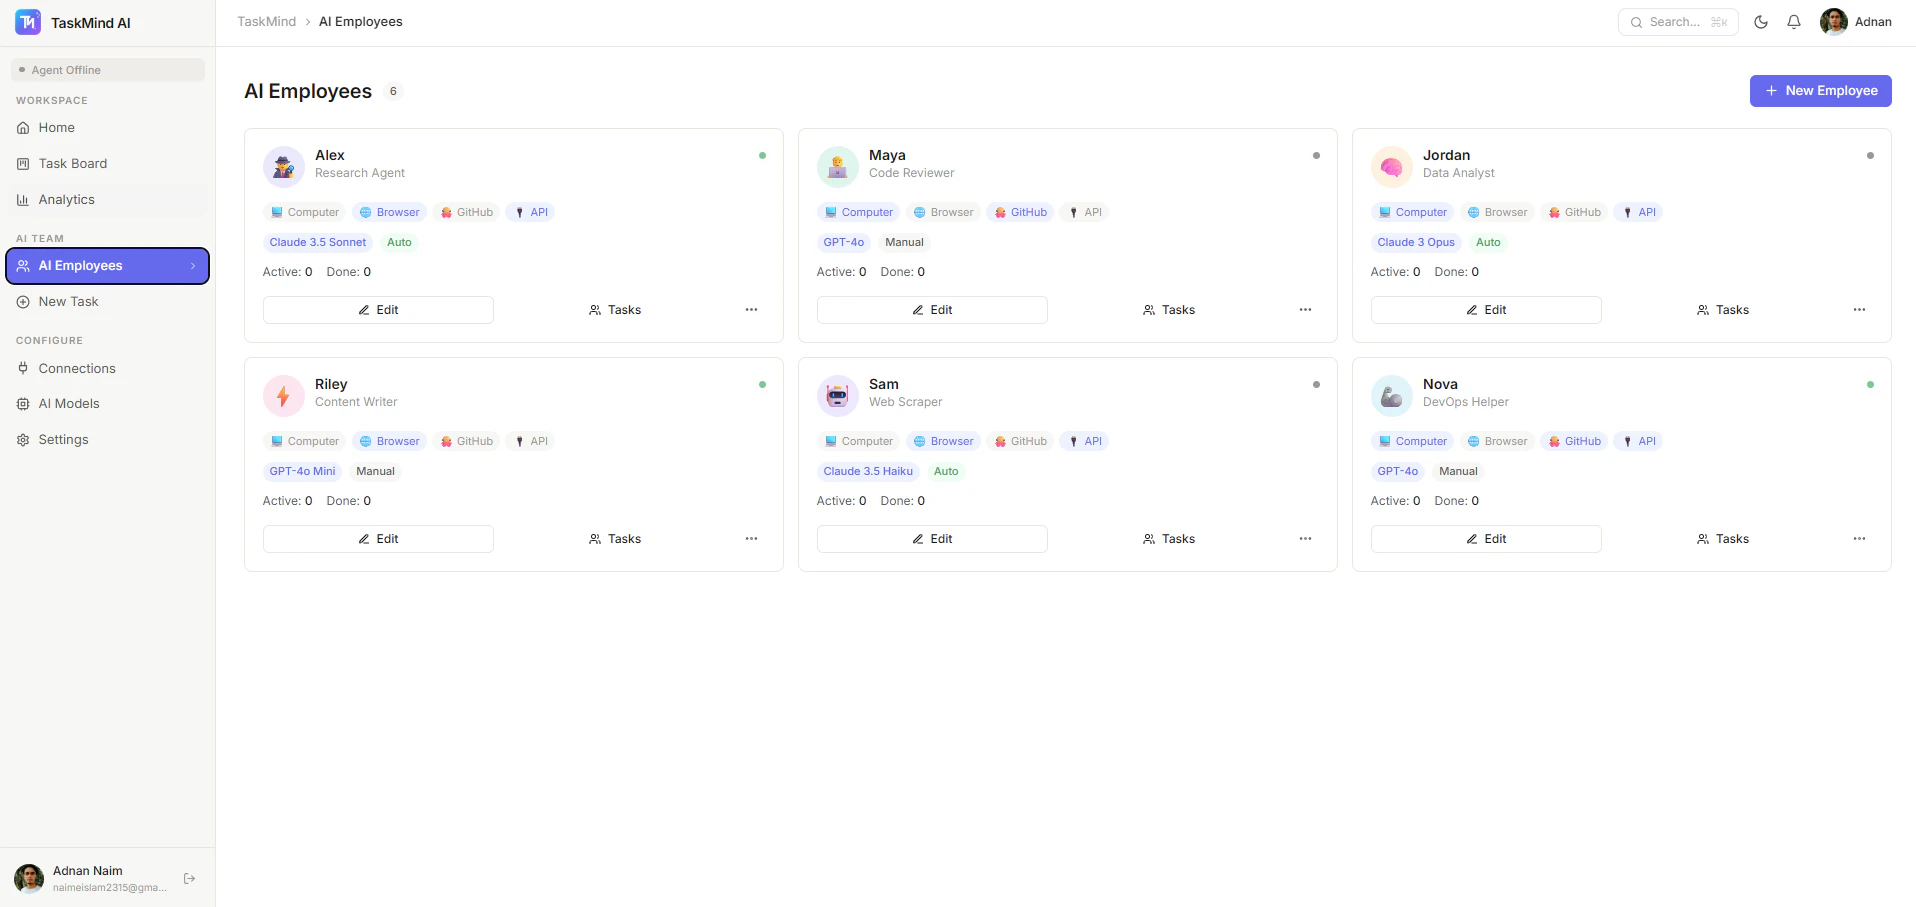Click the TaskMind AI logo icon

28,22
